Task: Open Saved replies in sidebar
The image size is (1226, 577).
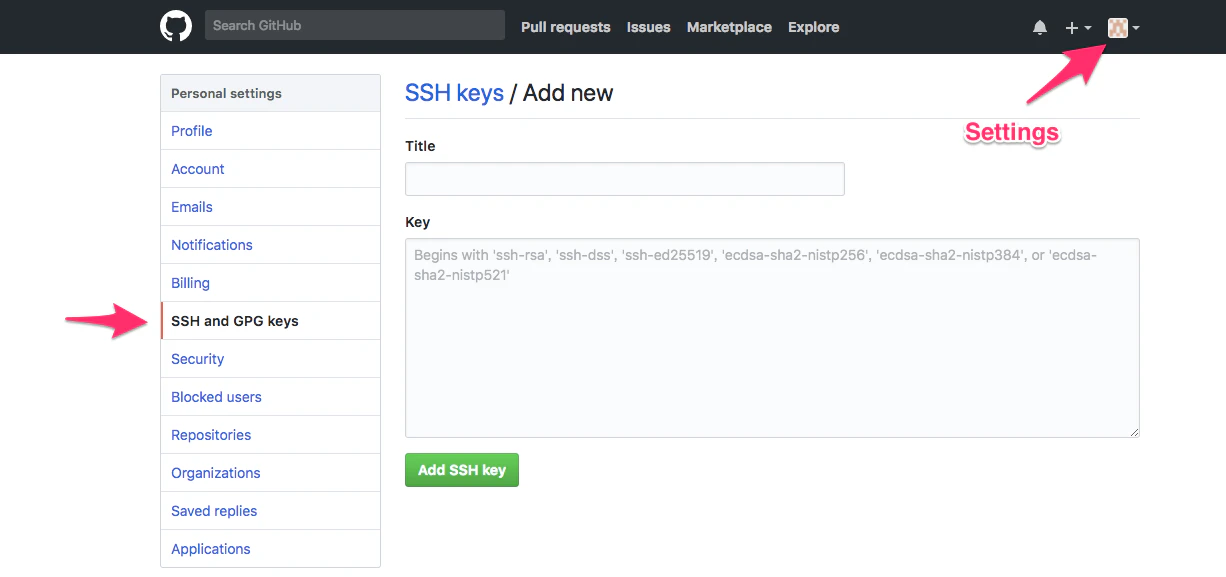Action: pyautogui.click(x=270, y=511)
